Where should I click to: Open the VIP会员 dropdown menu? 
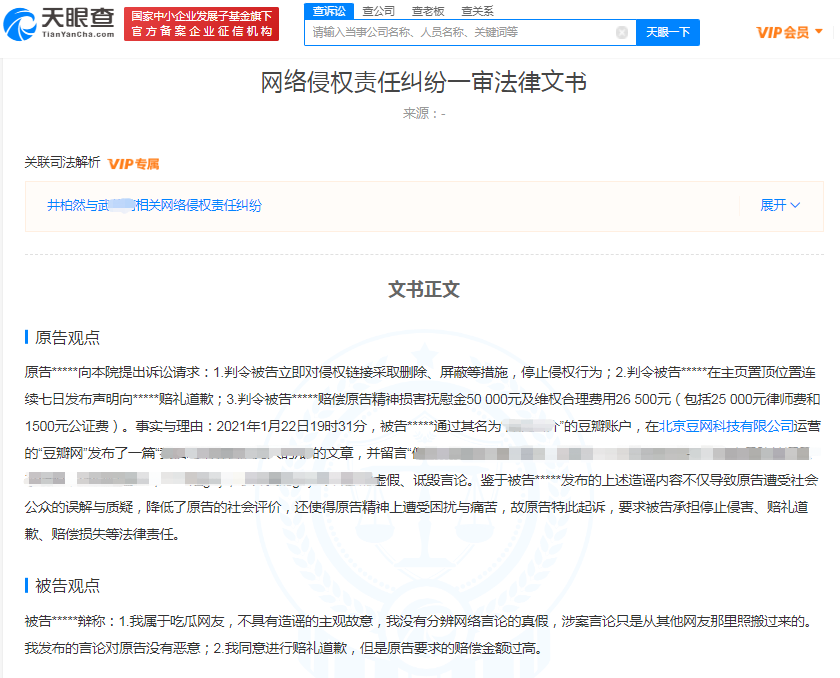pos(789,32)
